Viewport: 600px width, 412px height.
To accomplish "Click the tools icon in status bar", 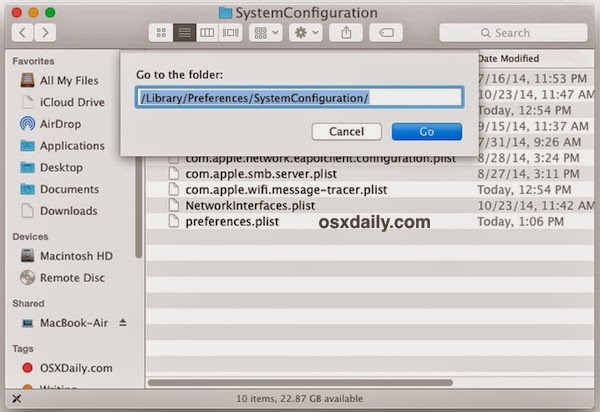I will pyautogui.click(x=16, y=399).
